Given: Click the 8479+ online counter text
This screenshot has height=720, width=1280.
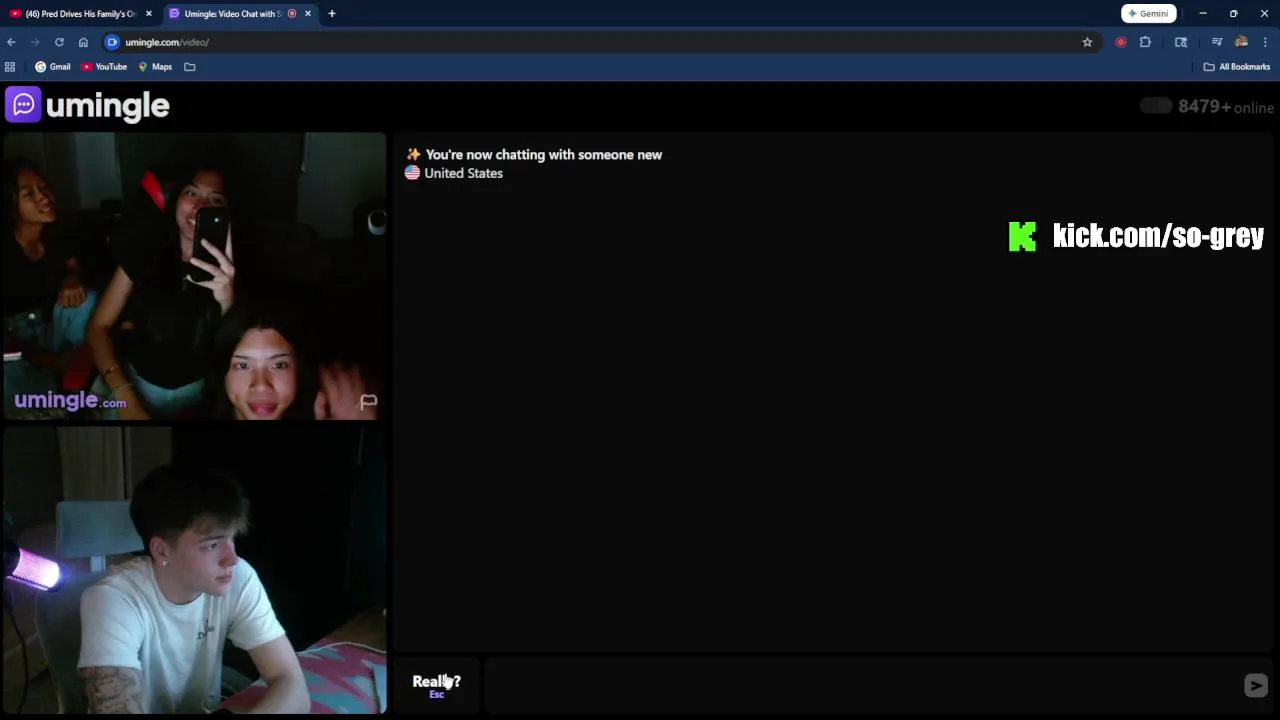Looking at the screenshot, I should tap(1226, 107).
